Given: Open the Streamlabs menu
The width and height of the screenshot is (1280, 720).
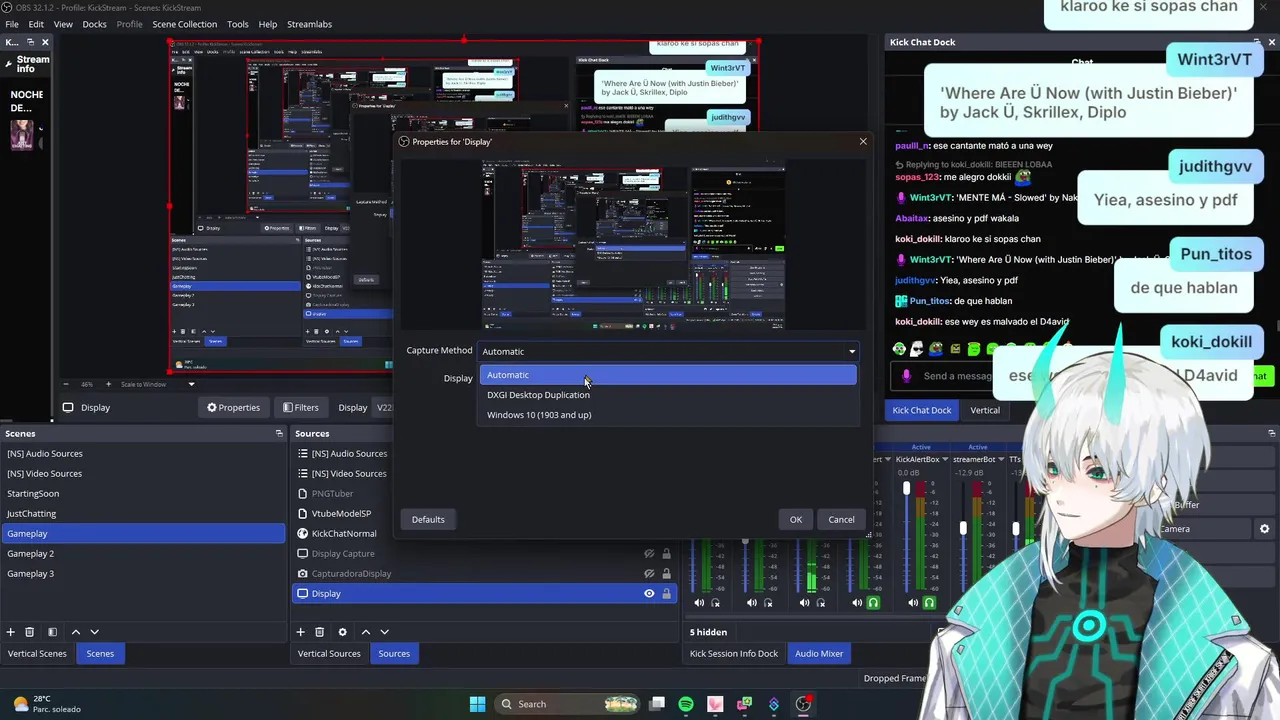Looking at the screenshot, I should 309,24.
